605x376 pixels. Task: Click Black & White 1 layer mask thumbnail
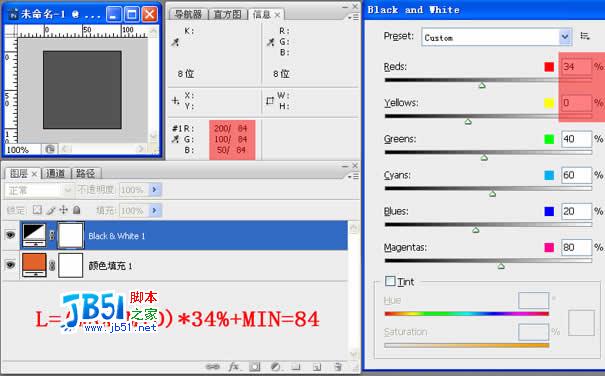[70, 235]
